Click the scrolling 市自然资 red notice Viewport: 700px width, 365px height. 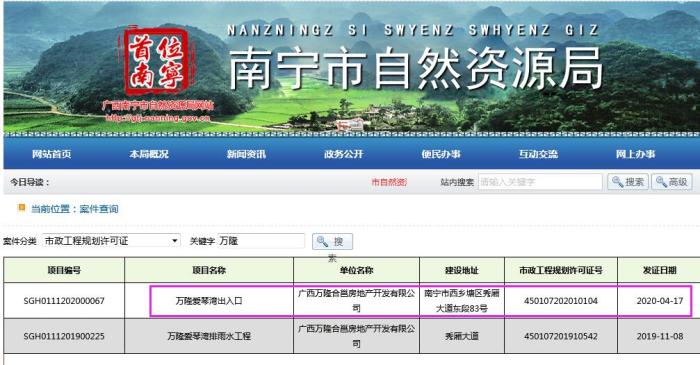click(x=389, y=182)
